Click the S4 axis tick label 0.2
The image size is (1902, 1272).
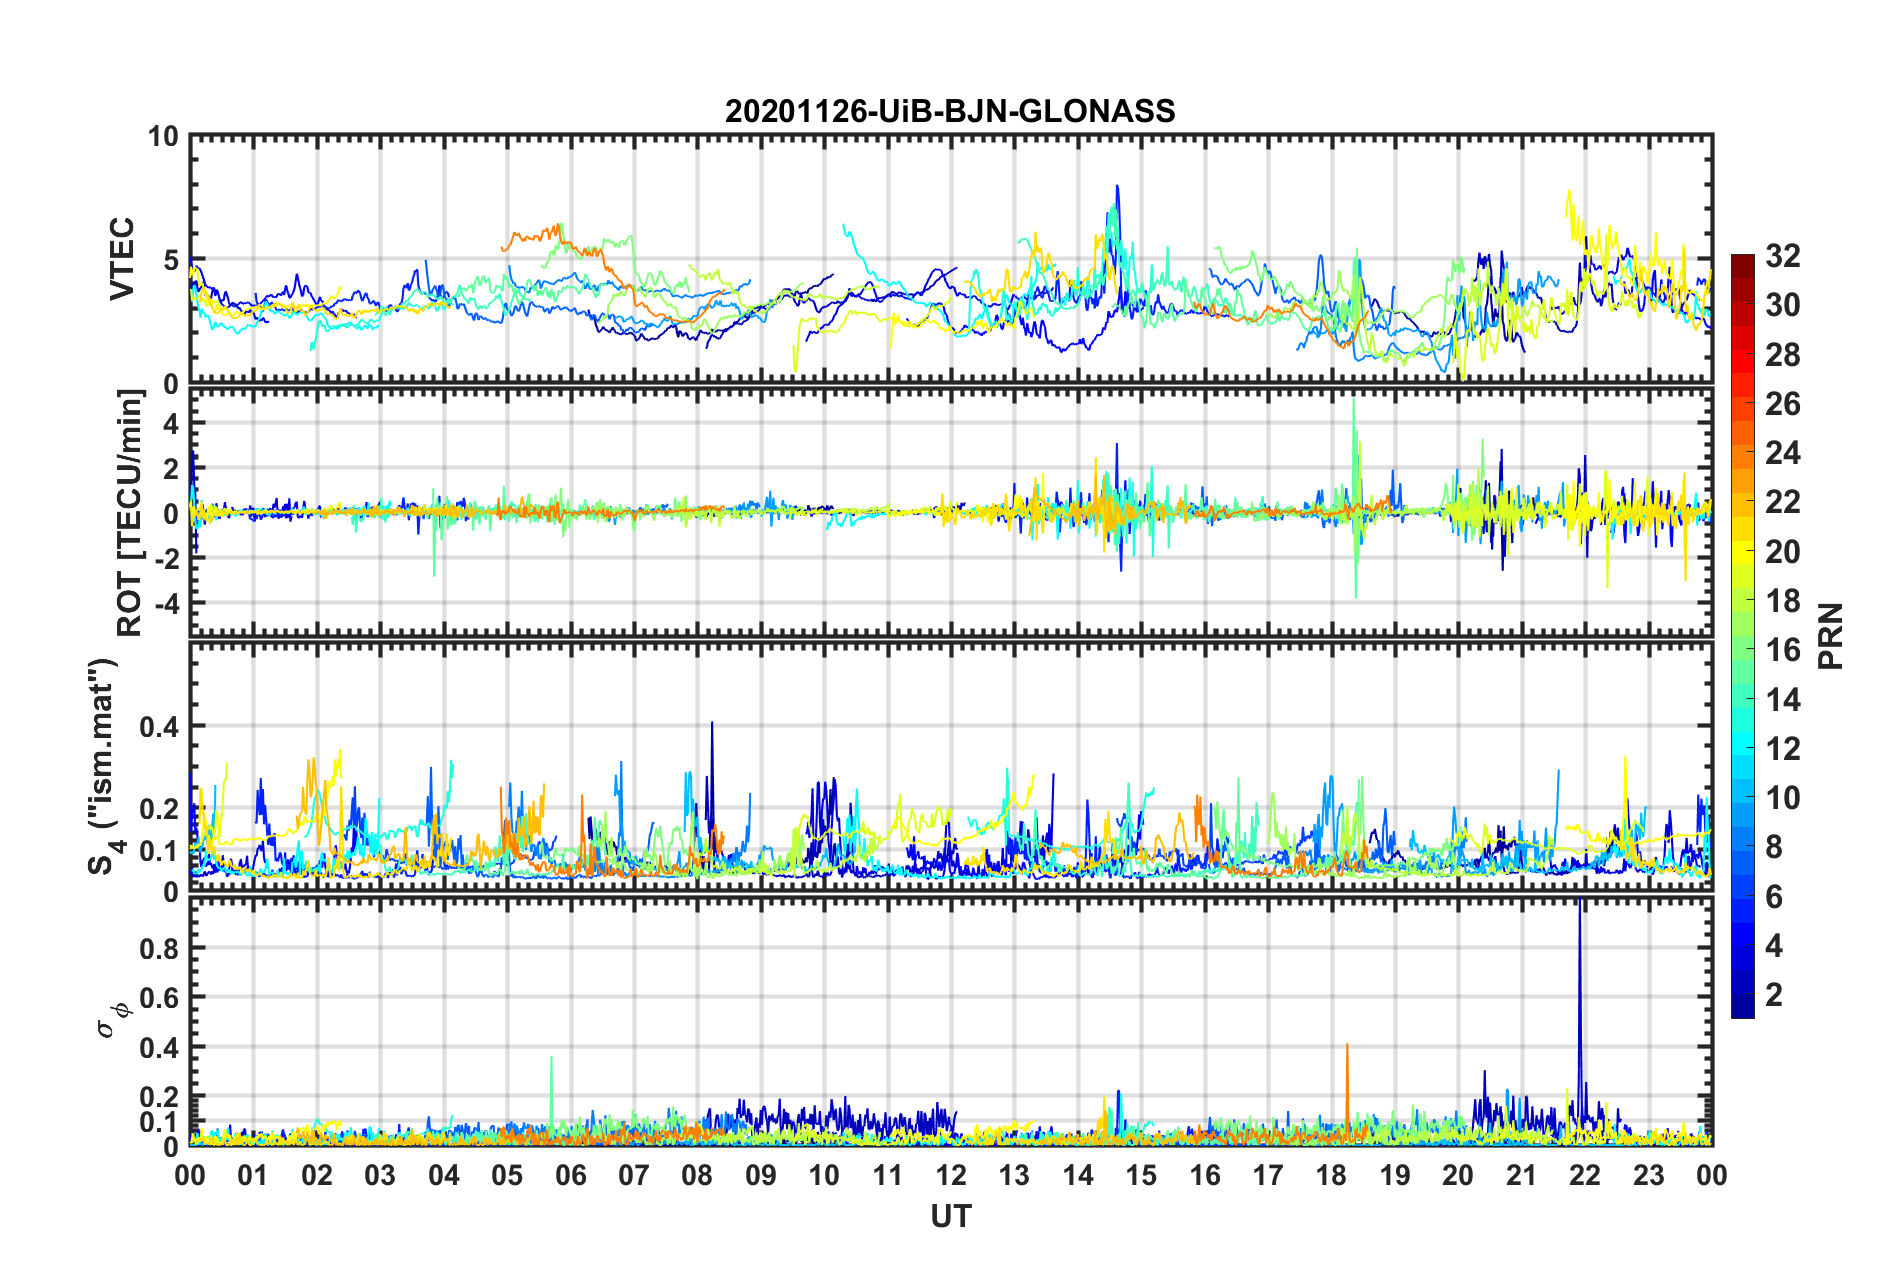160,809
